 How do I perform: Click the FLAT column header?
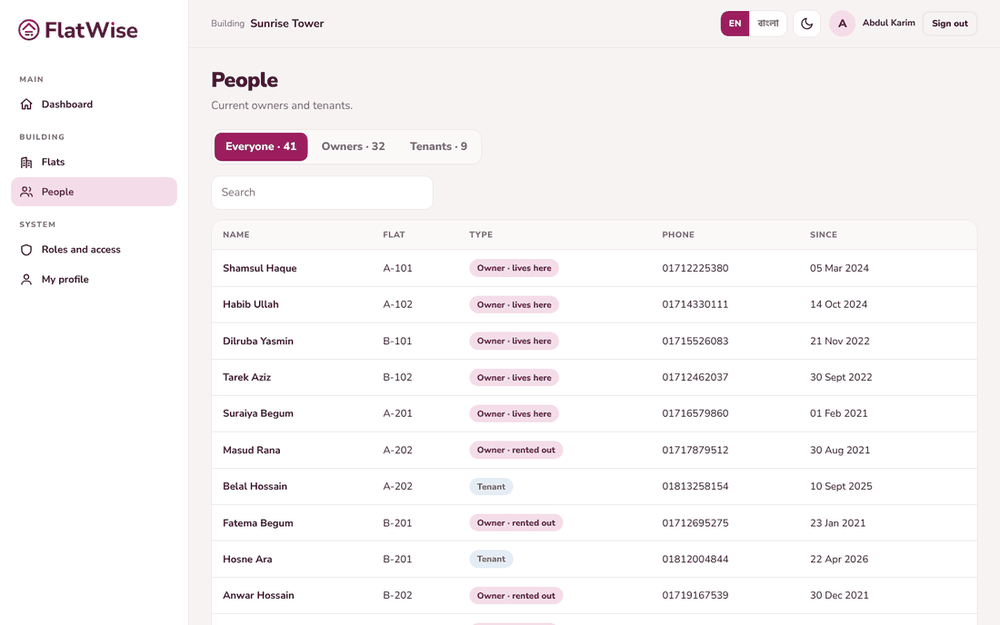tap(394, 235)
